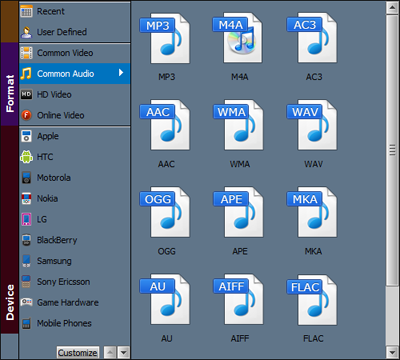400x360 pixels.
Task: Open the BlackBerry device category
Action: [75, 240]
